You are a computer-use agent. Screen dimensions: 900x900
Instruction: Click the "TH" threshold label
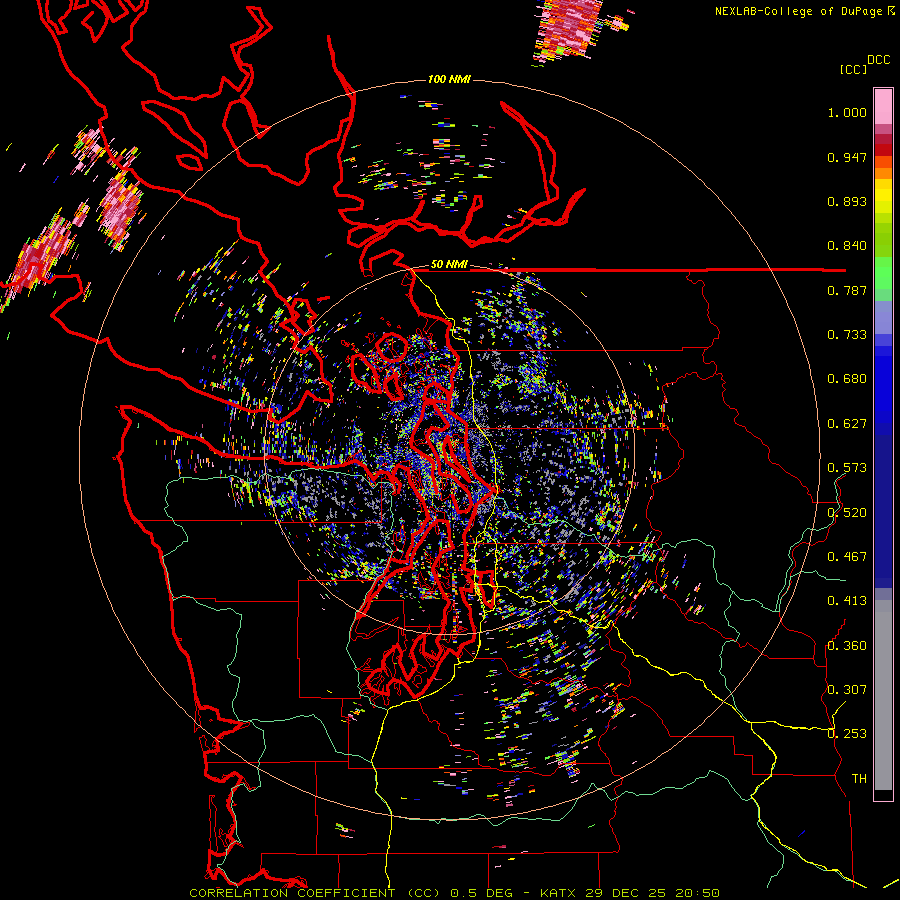tap(859, 779)
